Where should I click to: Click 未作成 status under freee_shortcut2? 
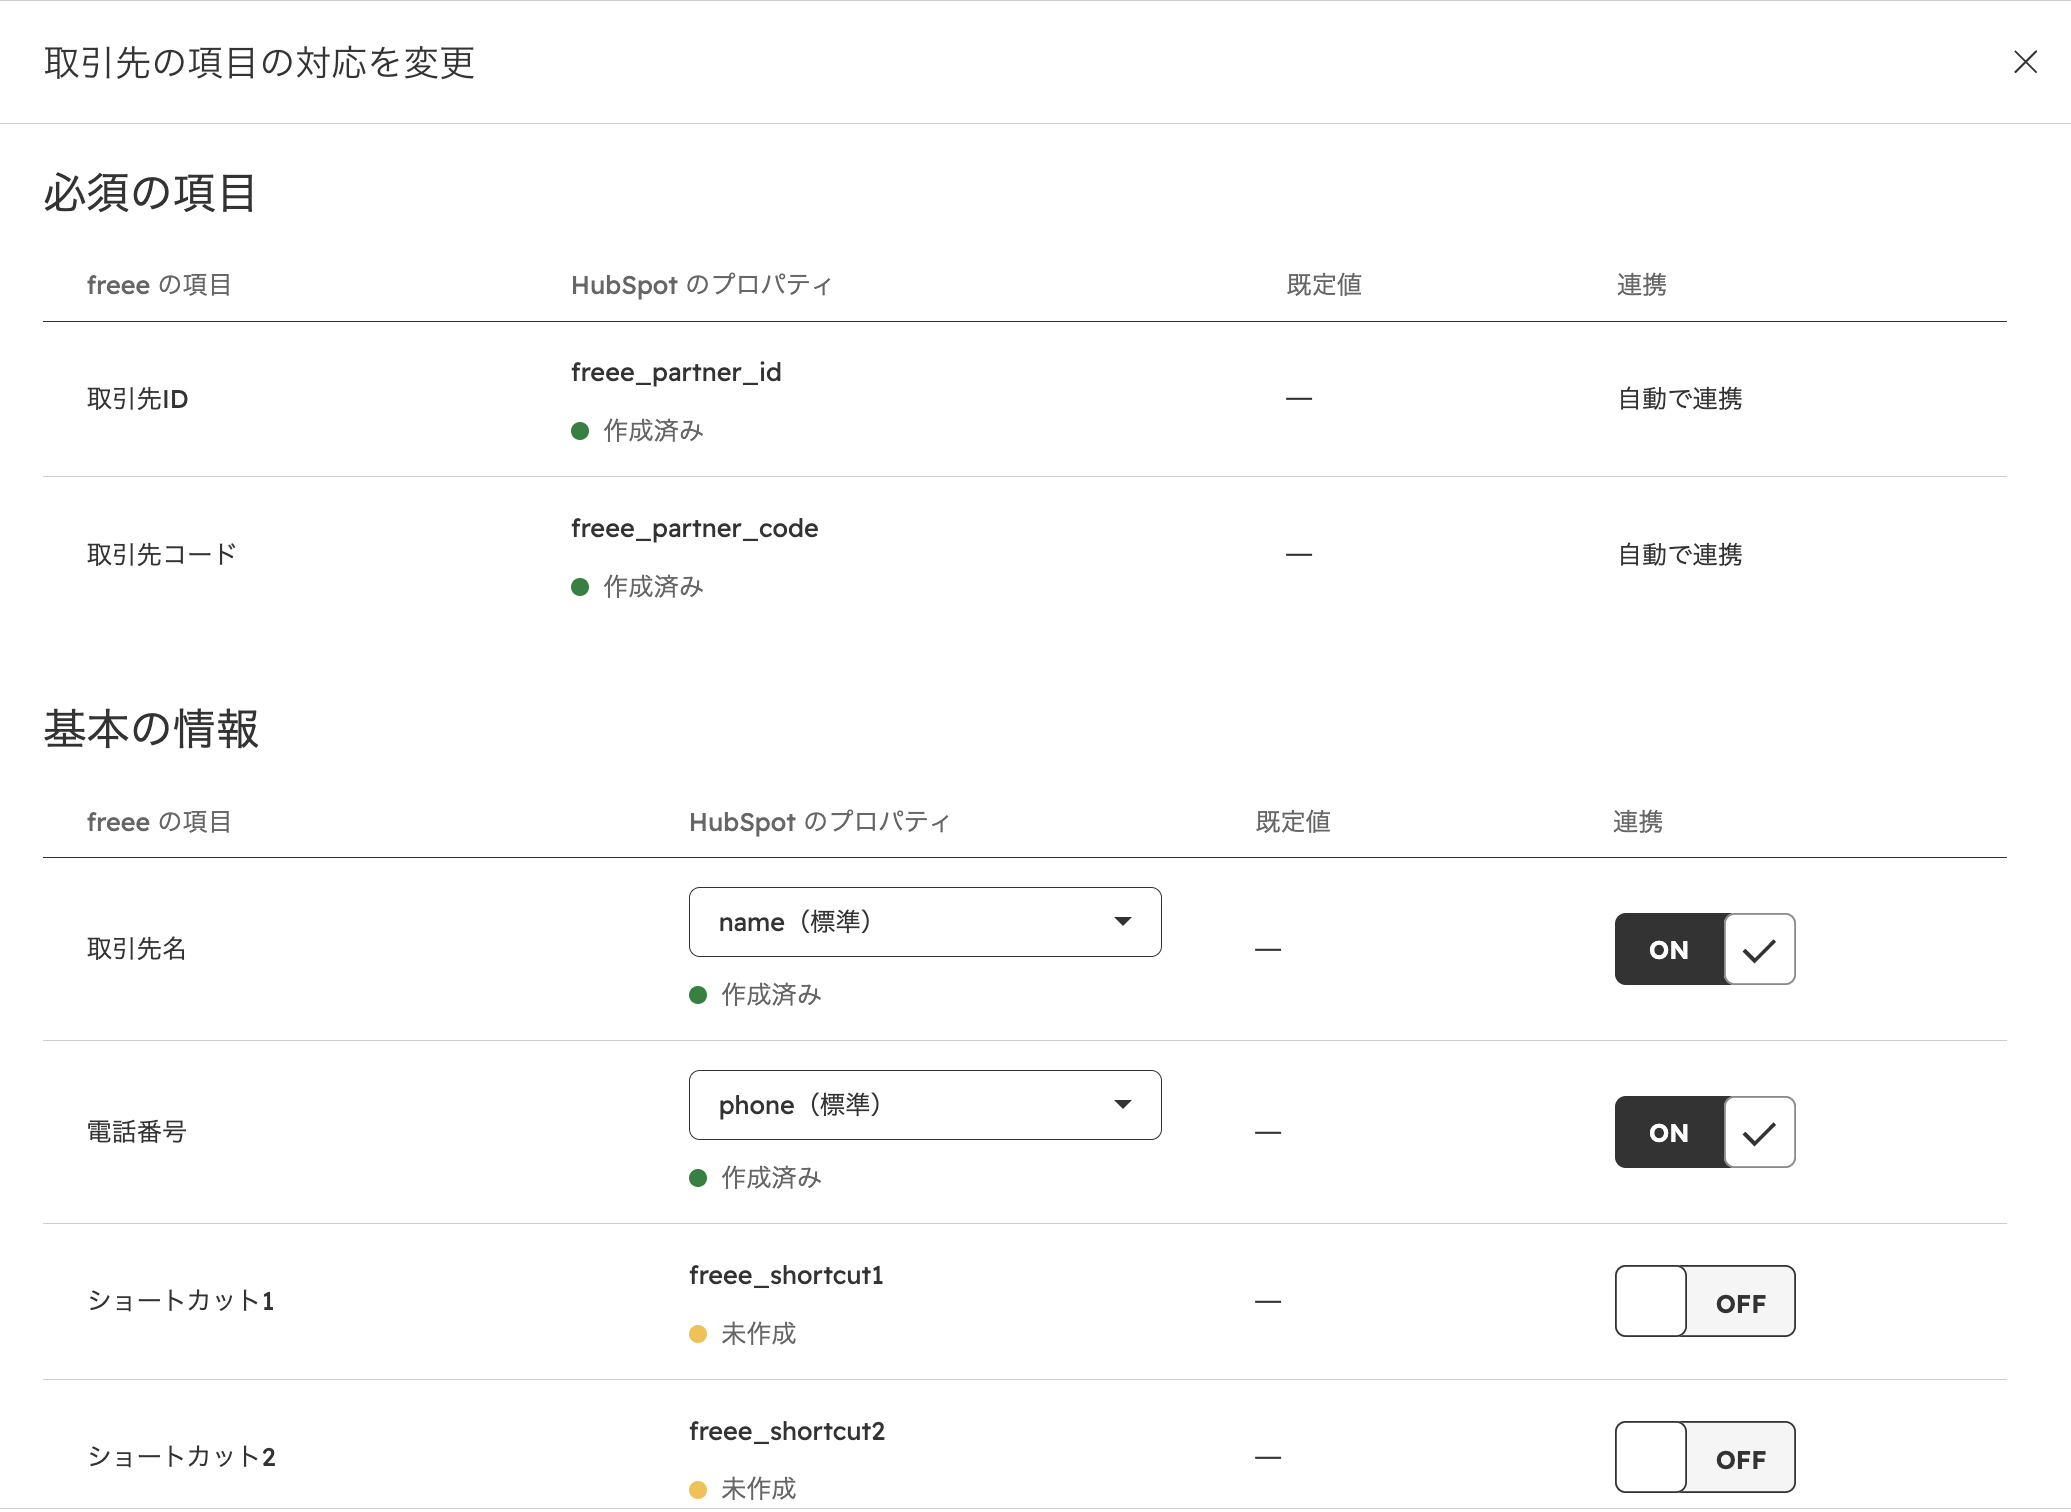(x=743, y=1489)
